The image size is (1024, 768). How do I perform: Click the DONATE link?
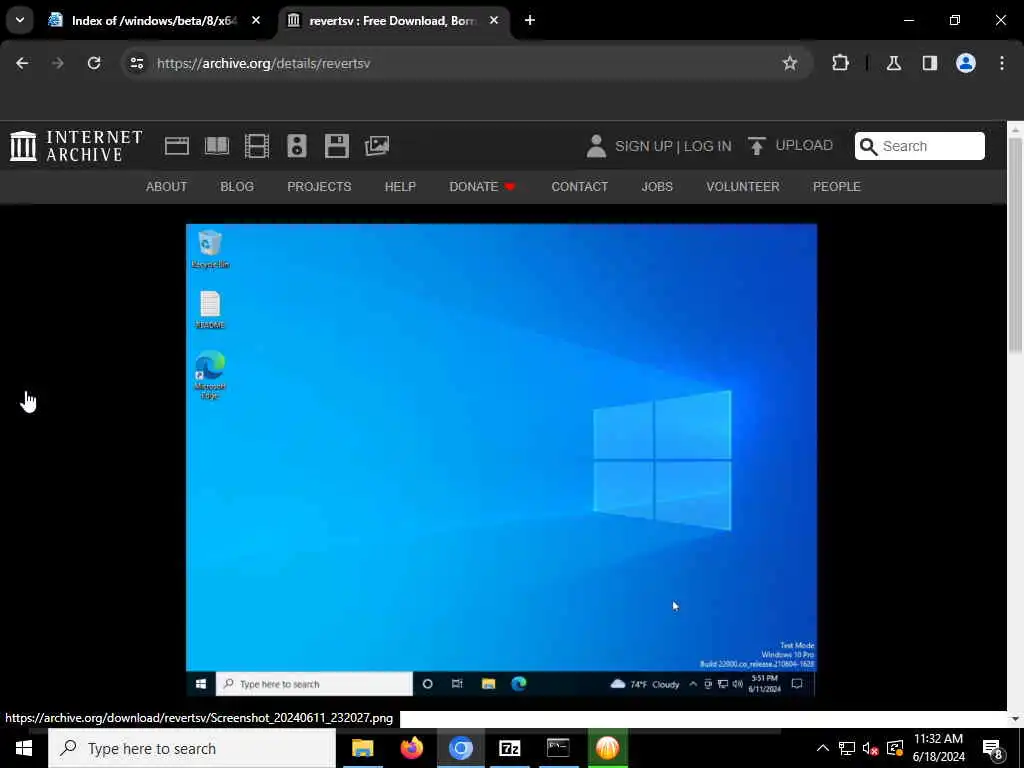pyautogui.click(x=483, y=187)
